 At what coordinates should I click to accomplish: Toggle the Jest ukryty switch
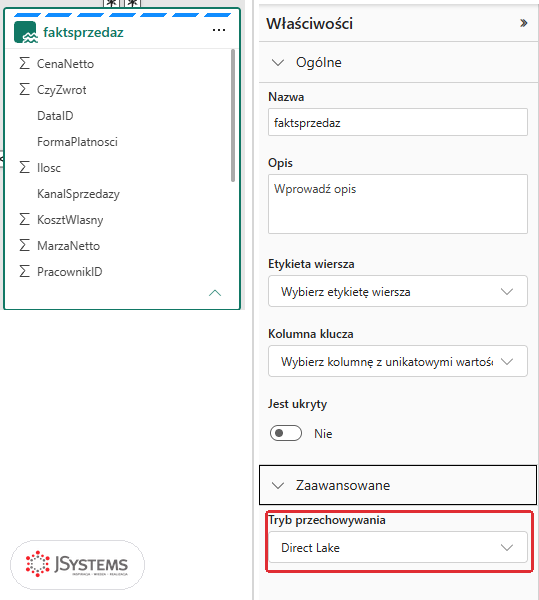click(286, 433)
